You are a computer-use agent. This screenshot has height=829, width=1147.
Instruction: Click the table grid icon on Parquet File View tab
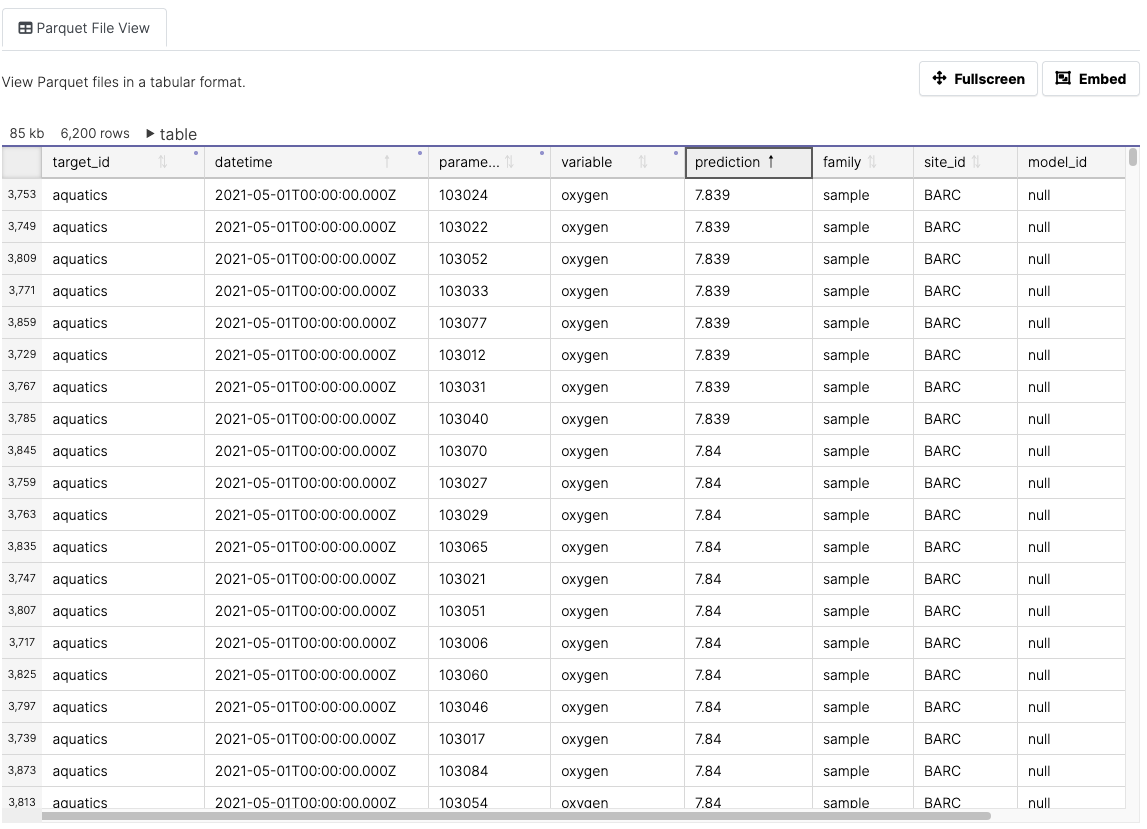pos(25,28)
